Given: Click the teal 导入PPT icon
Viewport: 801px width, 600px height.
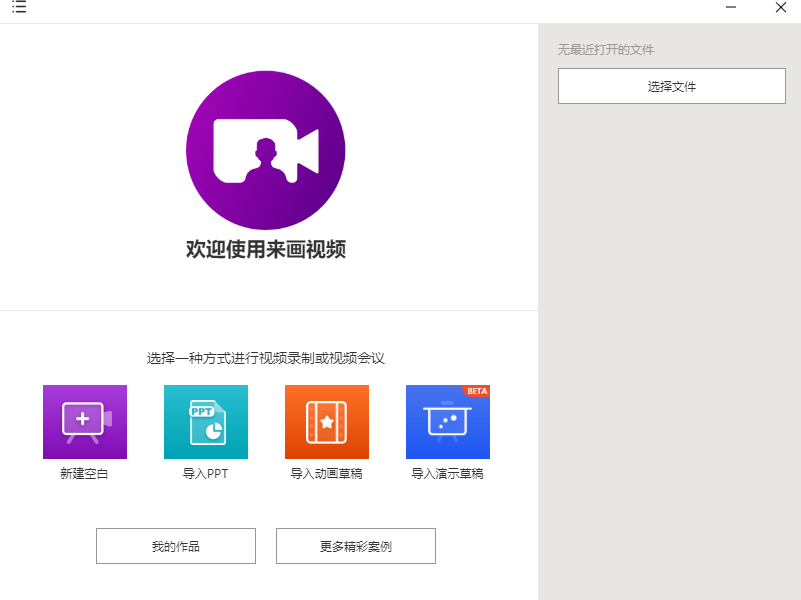Looking at the screenshot, I should click(206, 422).
